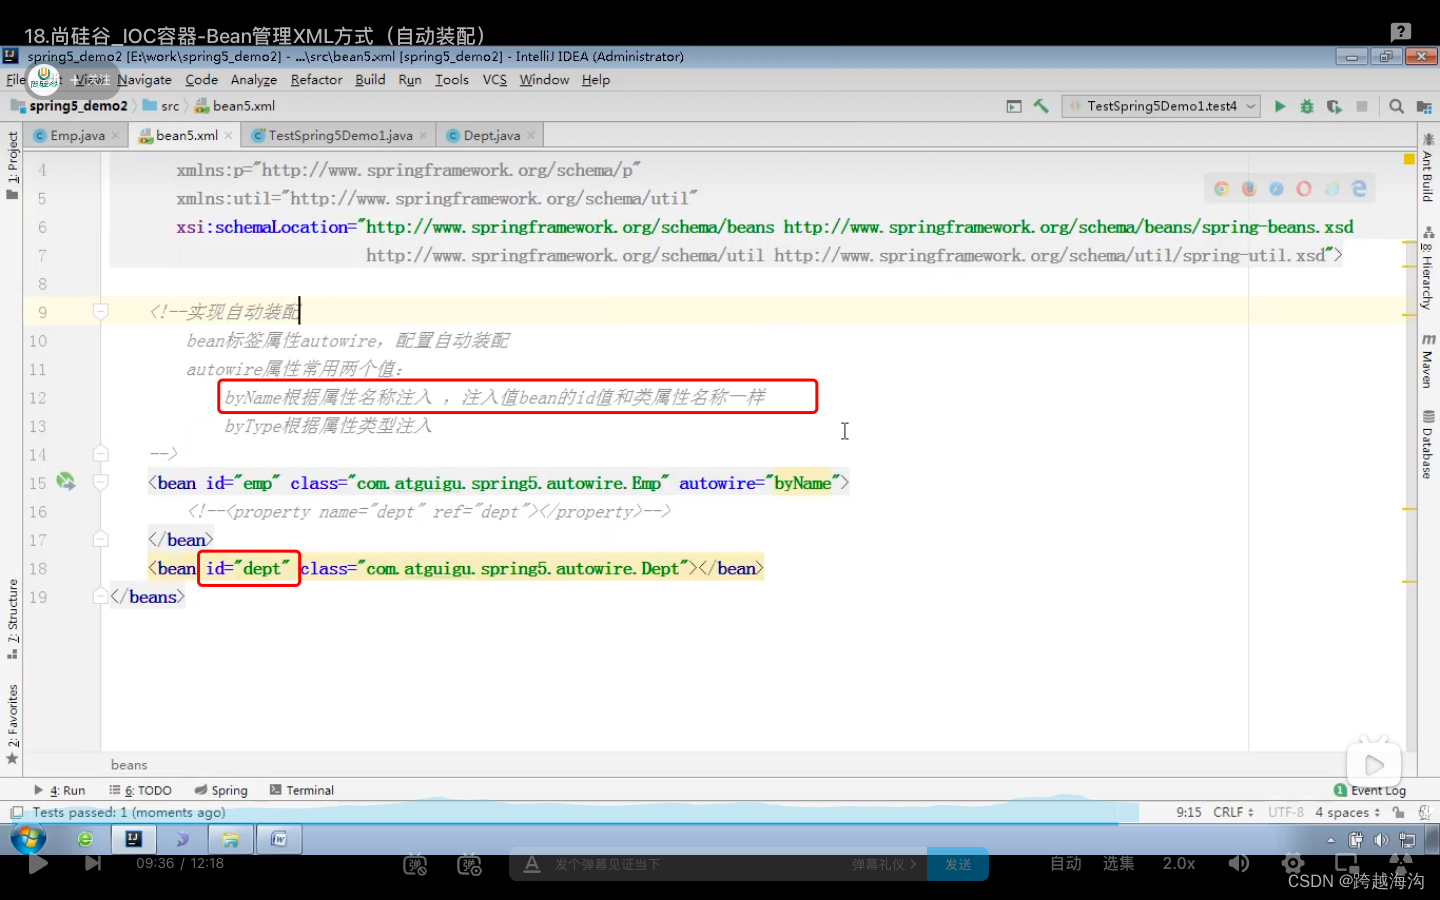Click the video progress bar

coord(720,823)
